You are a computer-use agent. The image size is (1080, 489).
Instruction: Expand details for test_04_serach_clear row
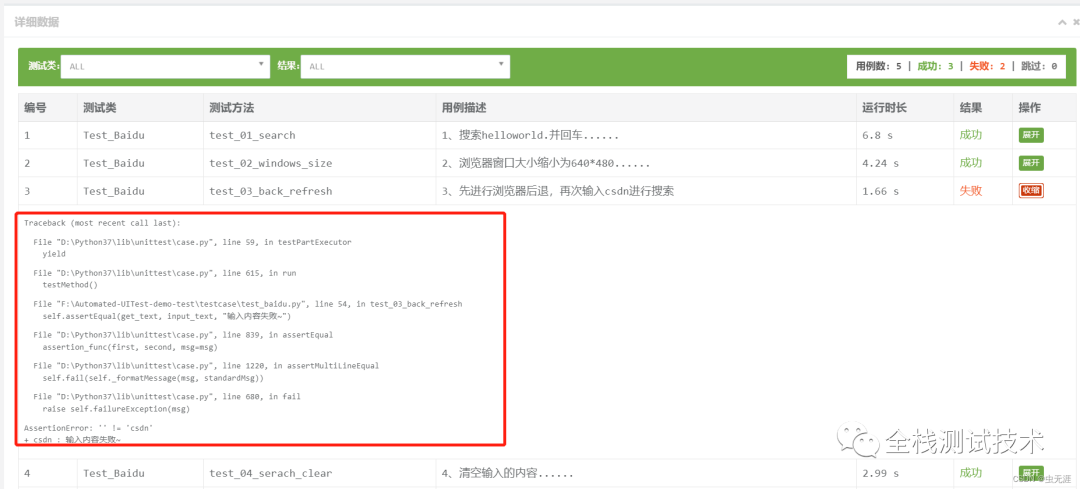tap(1031, 472)
